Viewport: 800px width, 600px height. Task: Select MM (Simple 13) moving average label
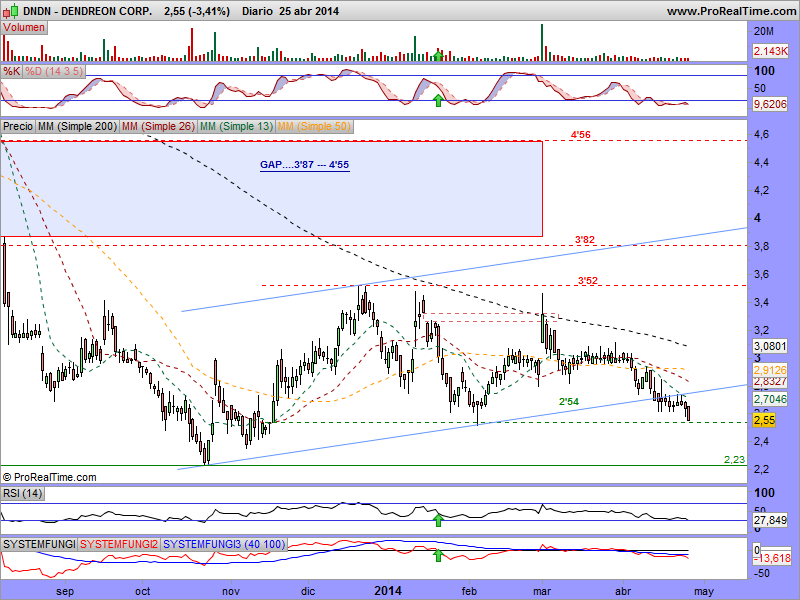pyautogui.click(x=236, y=126)
